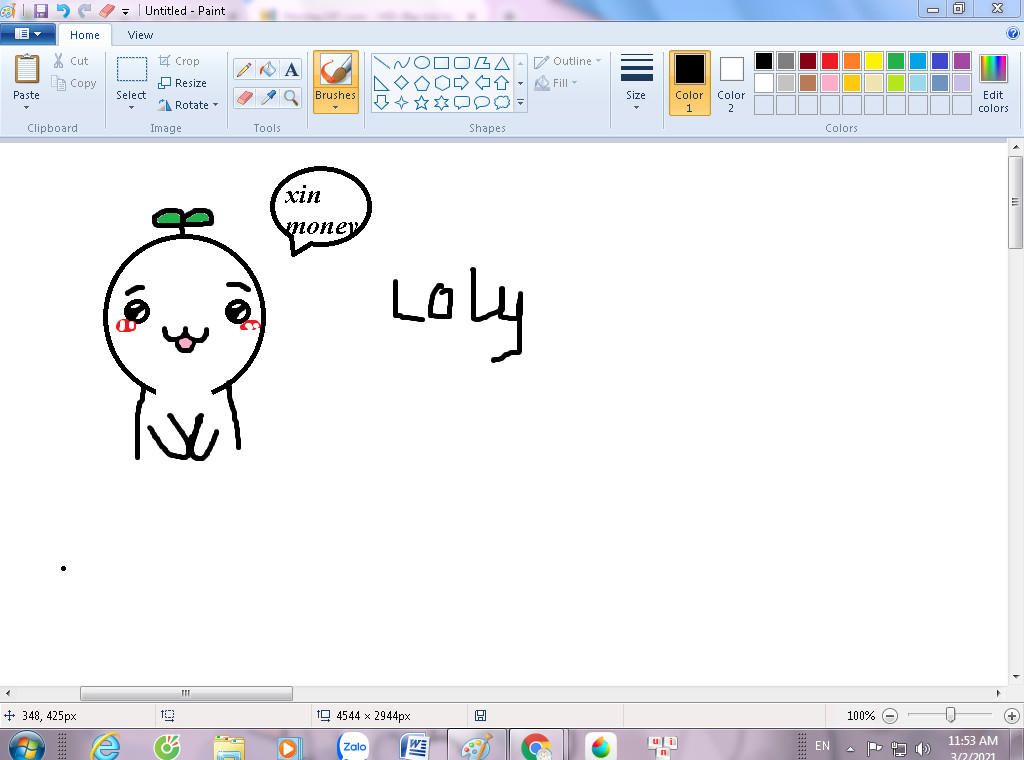
Task: Expand the Brushes dropdown arrow
Action: tap(336, 107)
